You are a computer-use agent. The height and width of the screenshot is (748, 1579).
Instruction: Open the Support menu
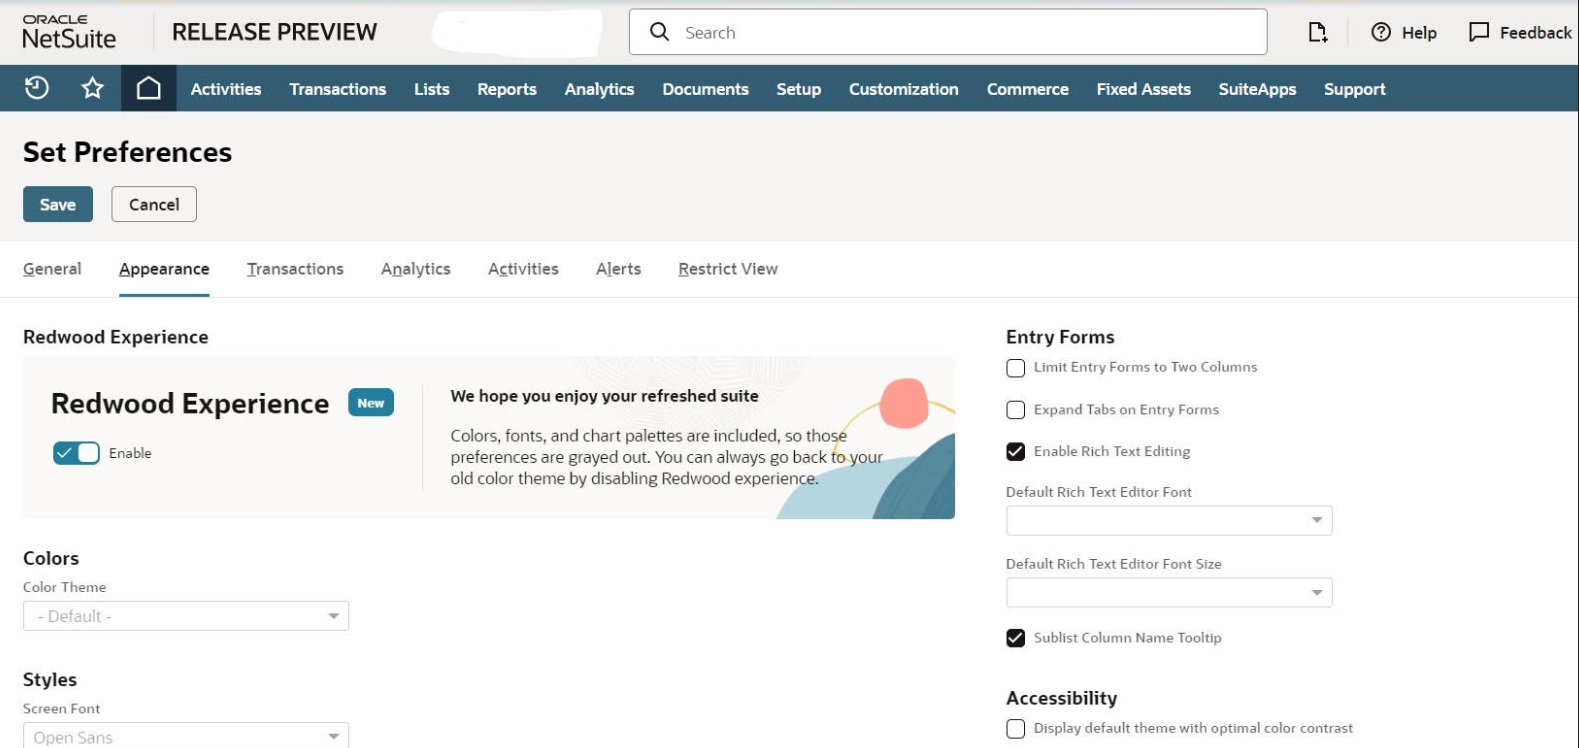(1355, 89)
